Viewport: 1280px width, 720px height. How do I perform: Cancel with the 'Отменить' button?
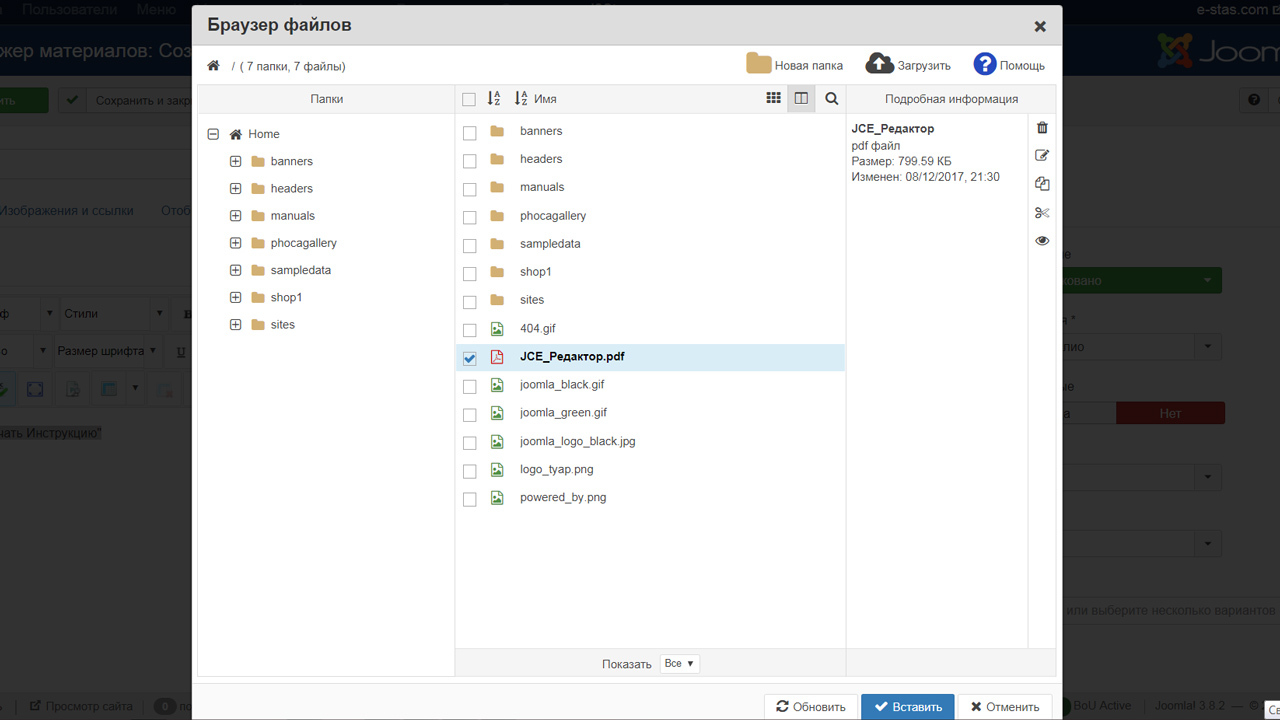(1005, 707)
